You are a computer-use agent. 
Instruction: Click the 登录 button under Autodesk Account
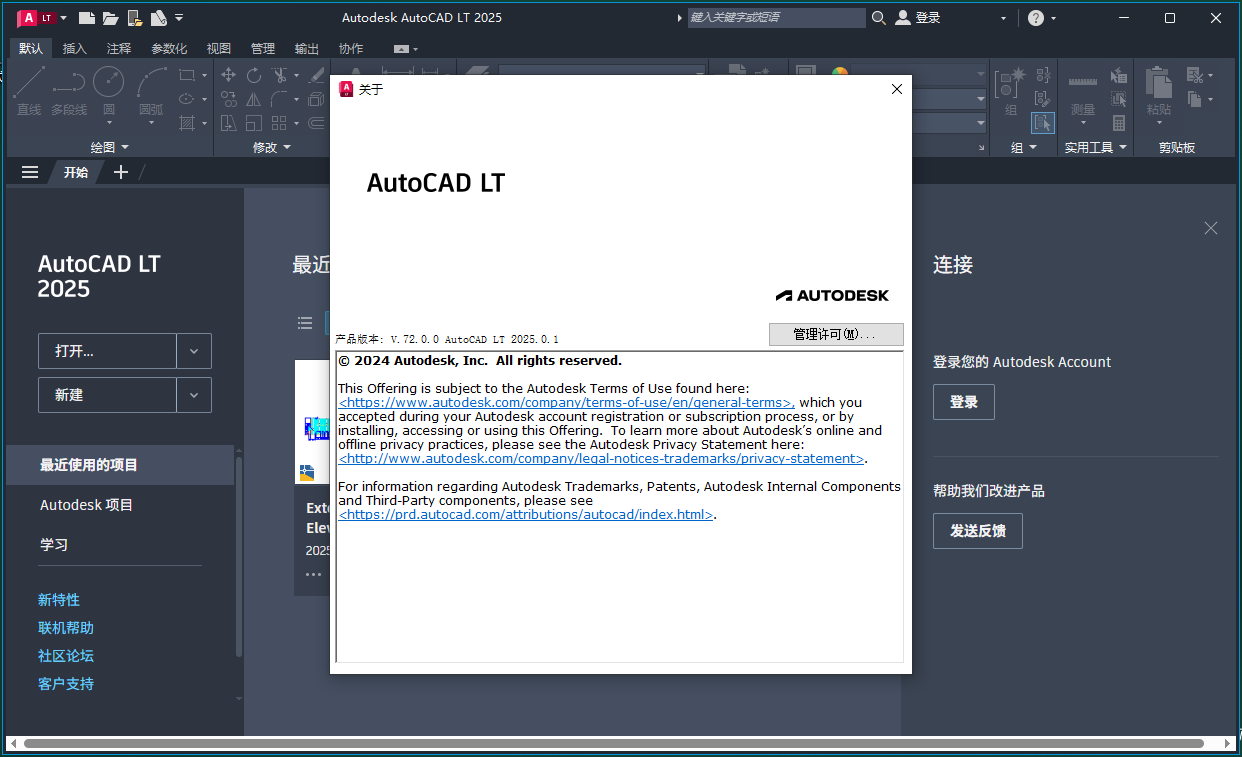[964, 402]
